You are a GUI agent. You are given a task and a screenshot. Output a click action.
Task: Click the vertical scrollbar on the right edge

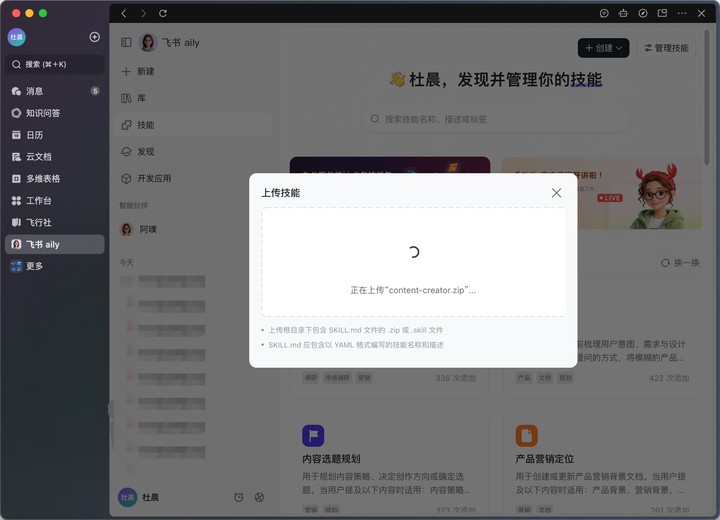(707, 96)
